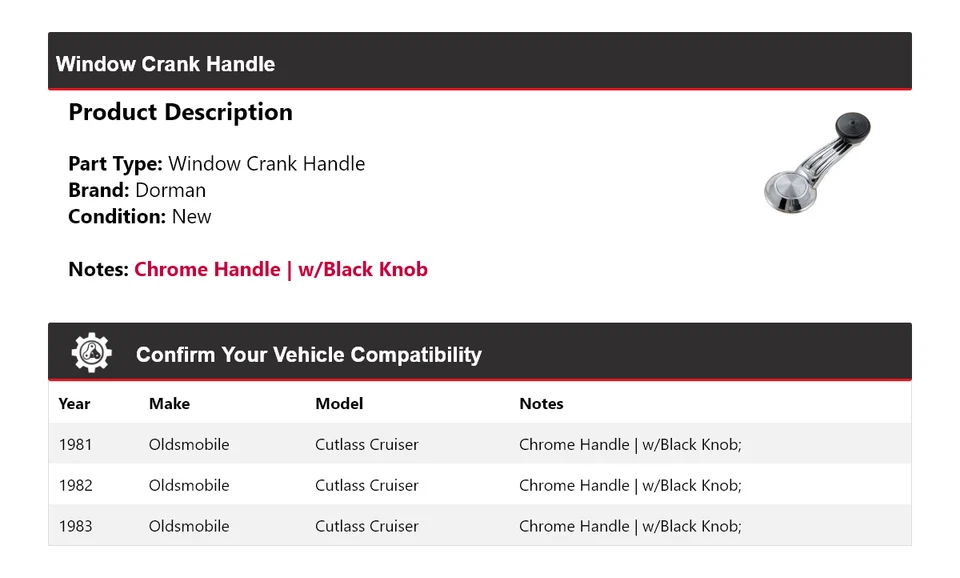Click the Part Type: Window Crank Handle line
Image resolution: width=960 pixels, height=578 pixels.
[x=216, y=164]
